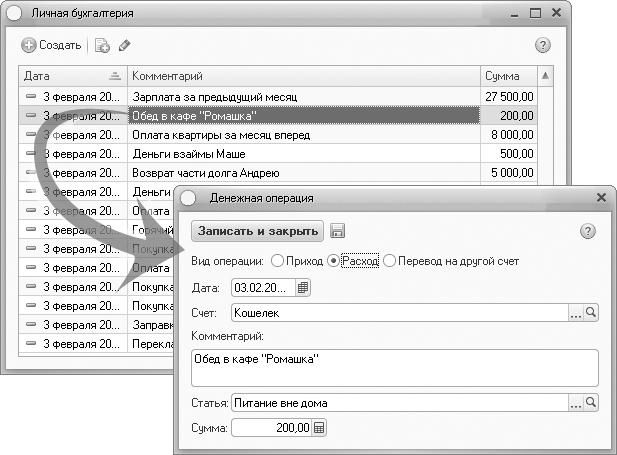This screenshot has height=455, width=617.
Task: Click into the Комментарий text field
Action: click(394, 368)
